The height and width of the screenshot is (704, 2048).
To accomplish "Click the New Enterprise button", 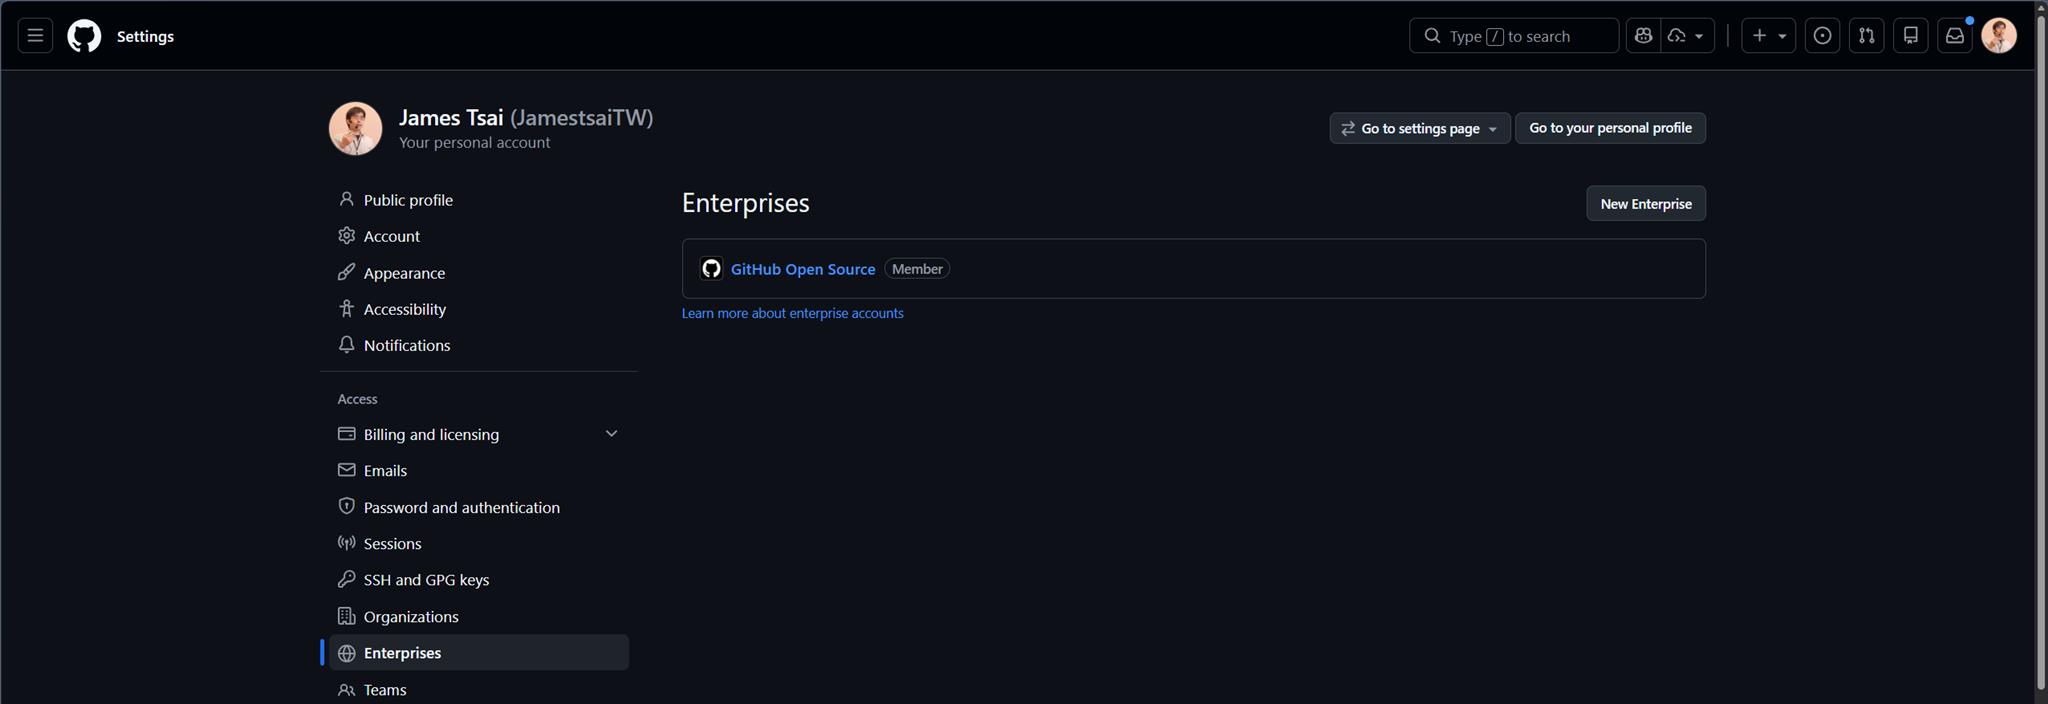I will tap(1645, 204).
